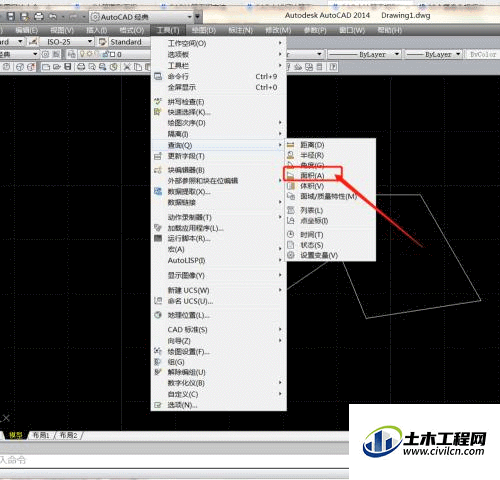Image resolution: width=500 pixels, height=480 pixels.
Task: Select 运行脚本(R)... menu entry
Action: coord(219,239)
